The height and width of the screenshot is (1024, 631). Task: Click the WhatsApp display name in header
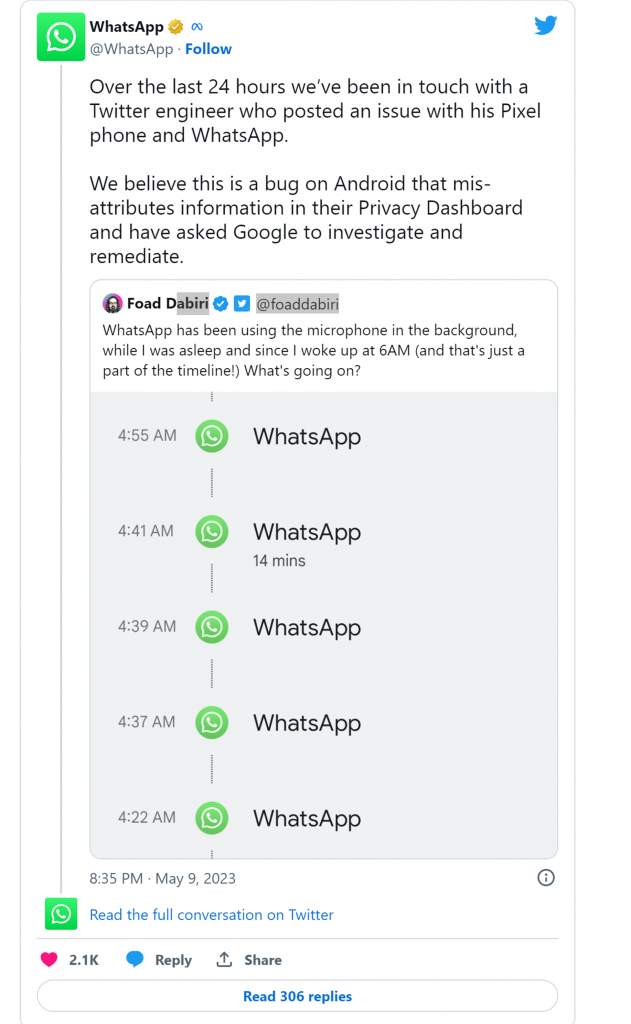pyautogui.click(x=126, y=28)
